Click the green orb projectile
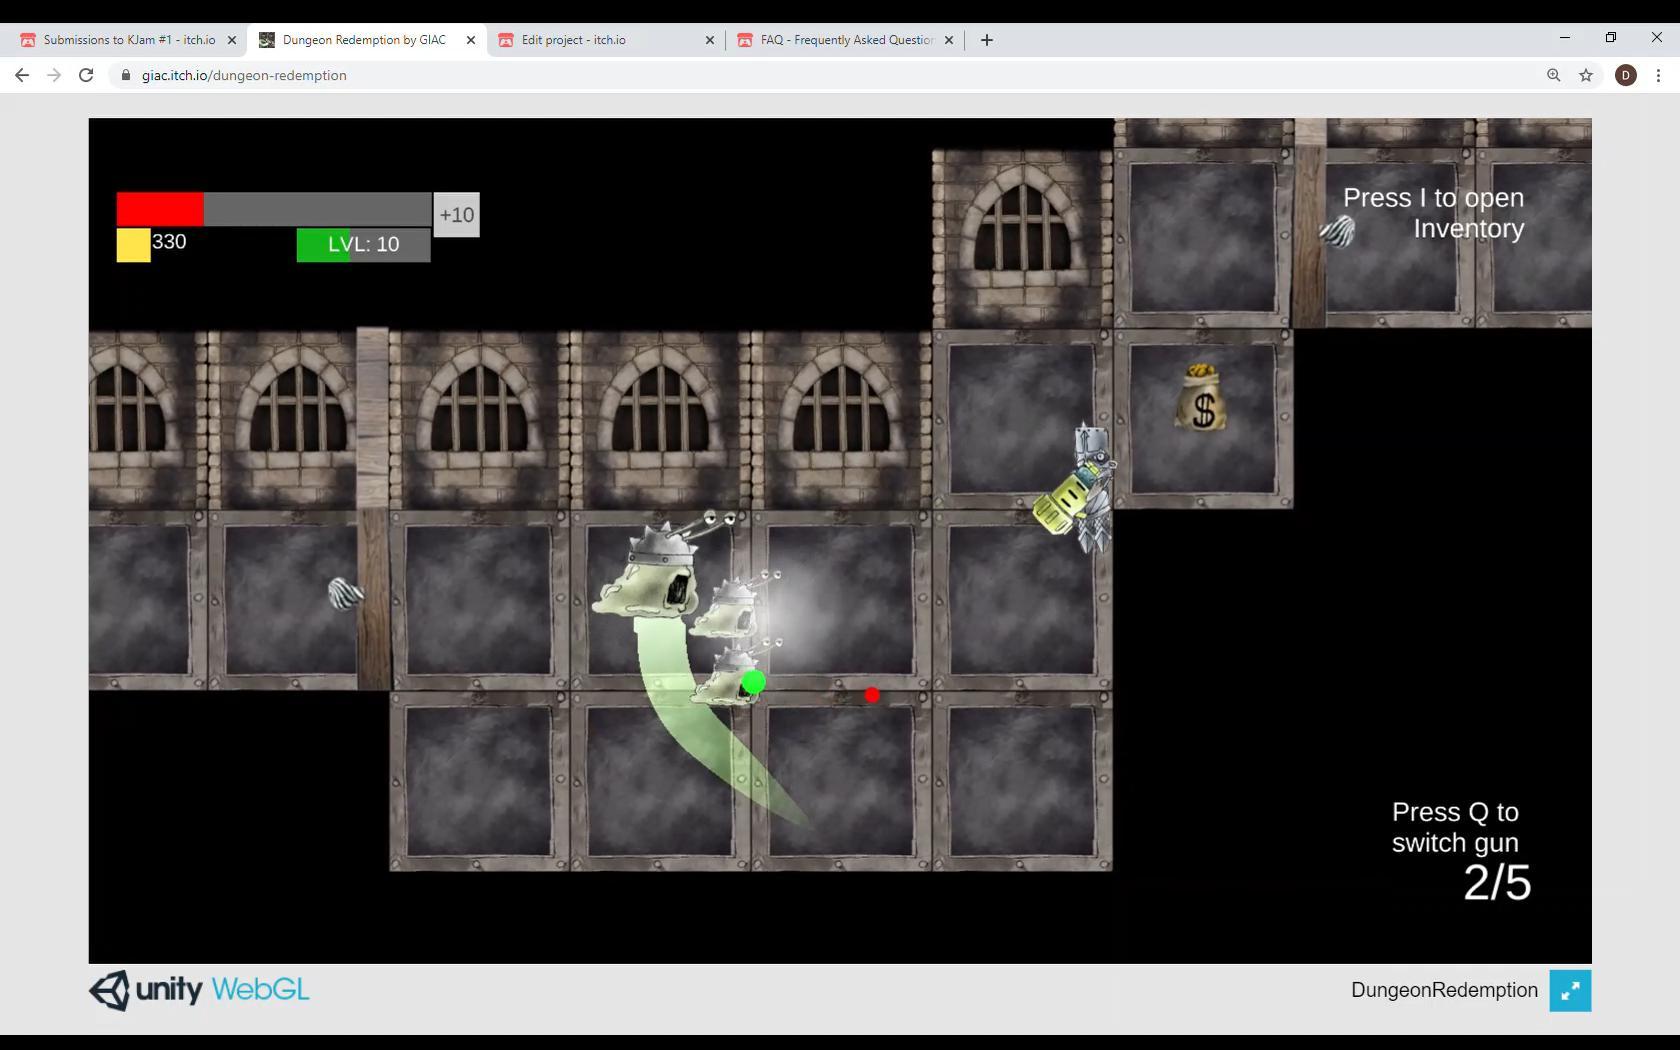The image size is (1680, 1050). 754,682
